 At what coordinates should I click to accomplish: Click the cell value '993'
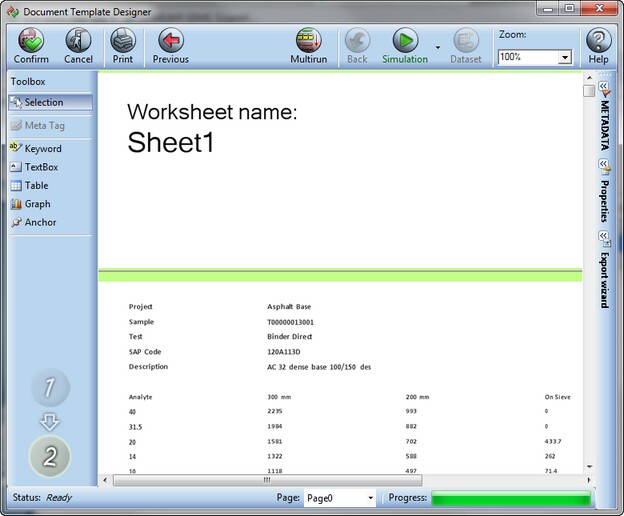coord(411,411)
